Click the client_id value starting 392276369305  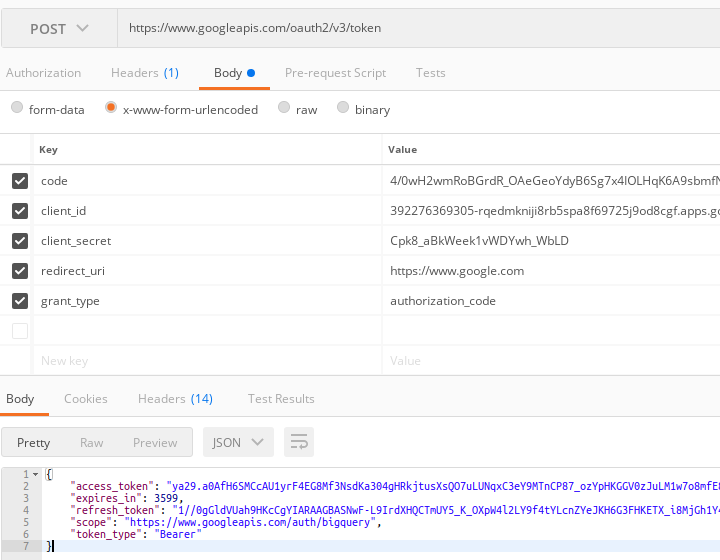(551, 211)
